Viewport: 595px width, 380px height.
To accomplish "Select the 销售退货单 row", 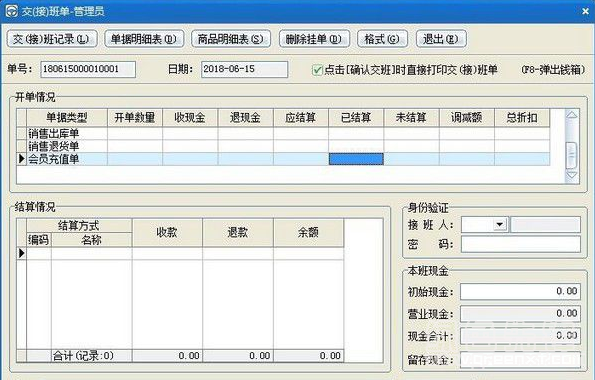I will point(283,146).
